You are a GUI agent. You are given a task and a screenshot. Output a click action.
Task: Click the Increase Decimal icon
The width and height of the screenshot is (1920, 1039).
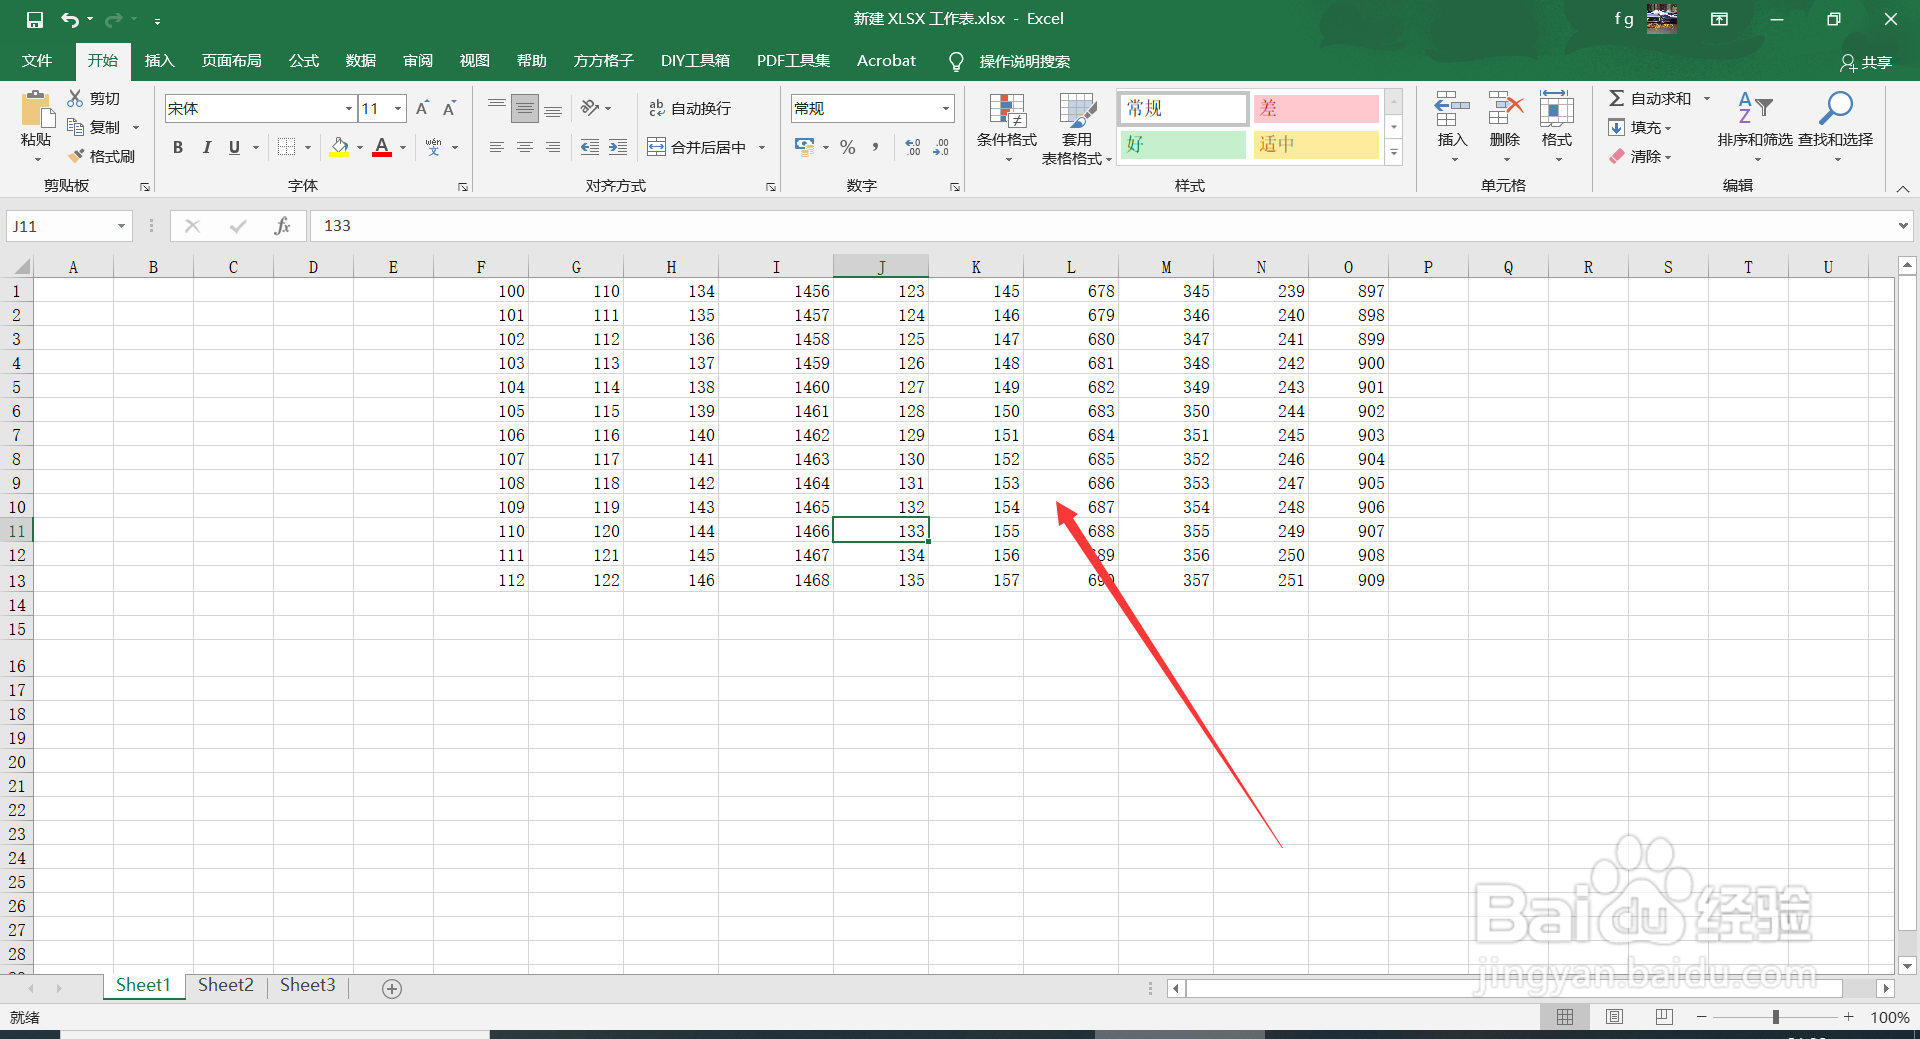coord(912,147)
